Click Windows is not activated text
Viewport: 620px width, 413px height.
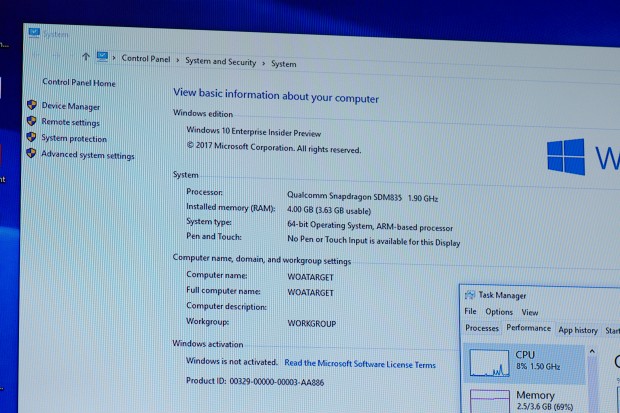[x=232, y=361]
